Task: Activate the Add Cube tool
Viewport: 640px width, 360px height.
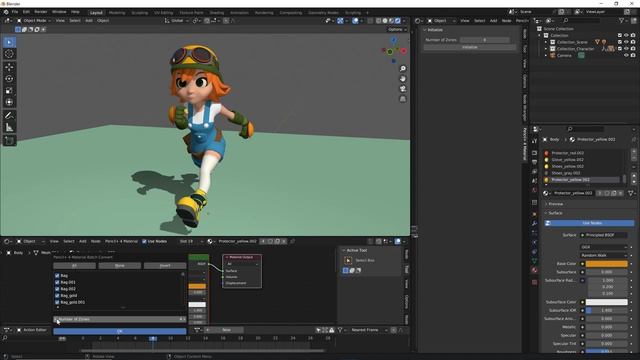Action: click(x=9, y=141)
